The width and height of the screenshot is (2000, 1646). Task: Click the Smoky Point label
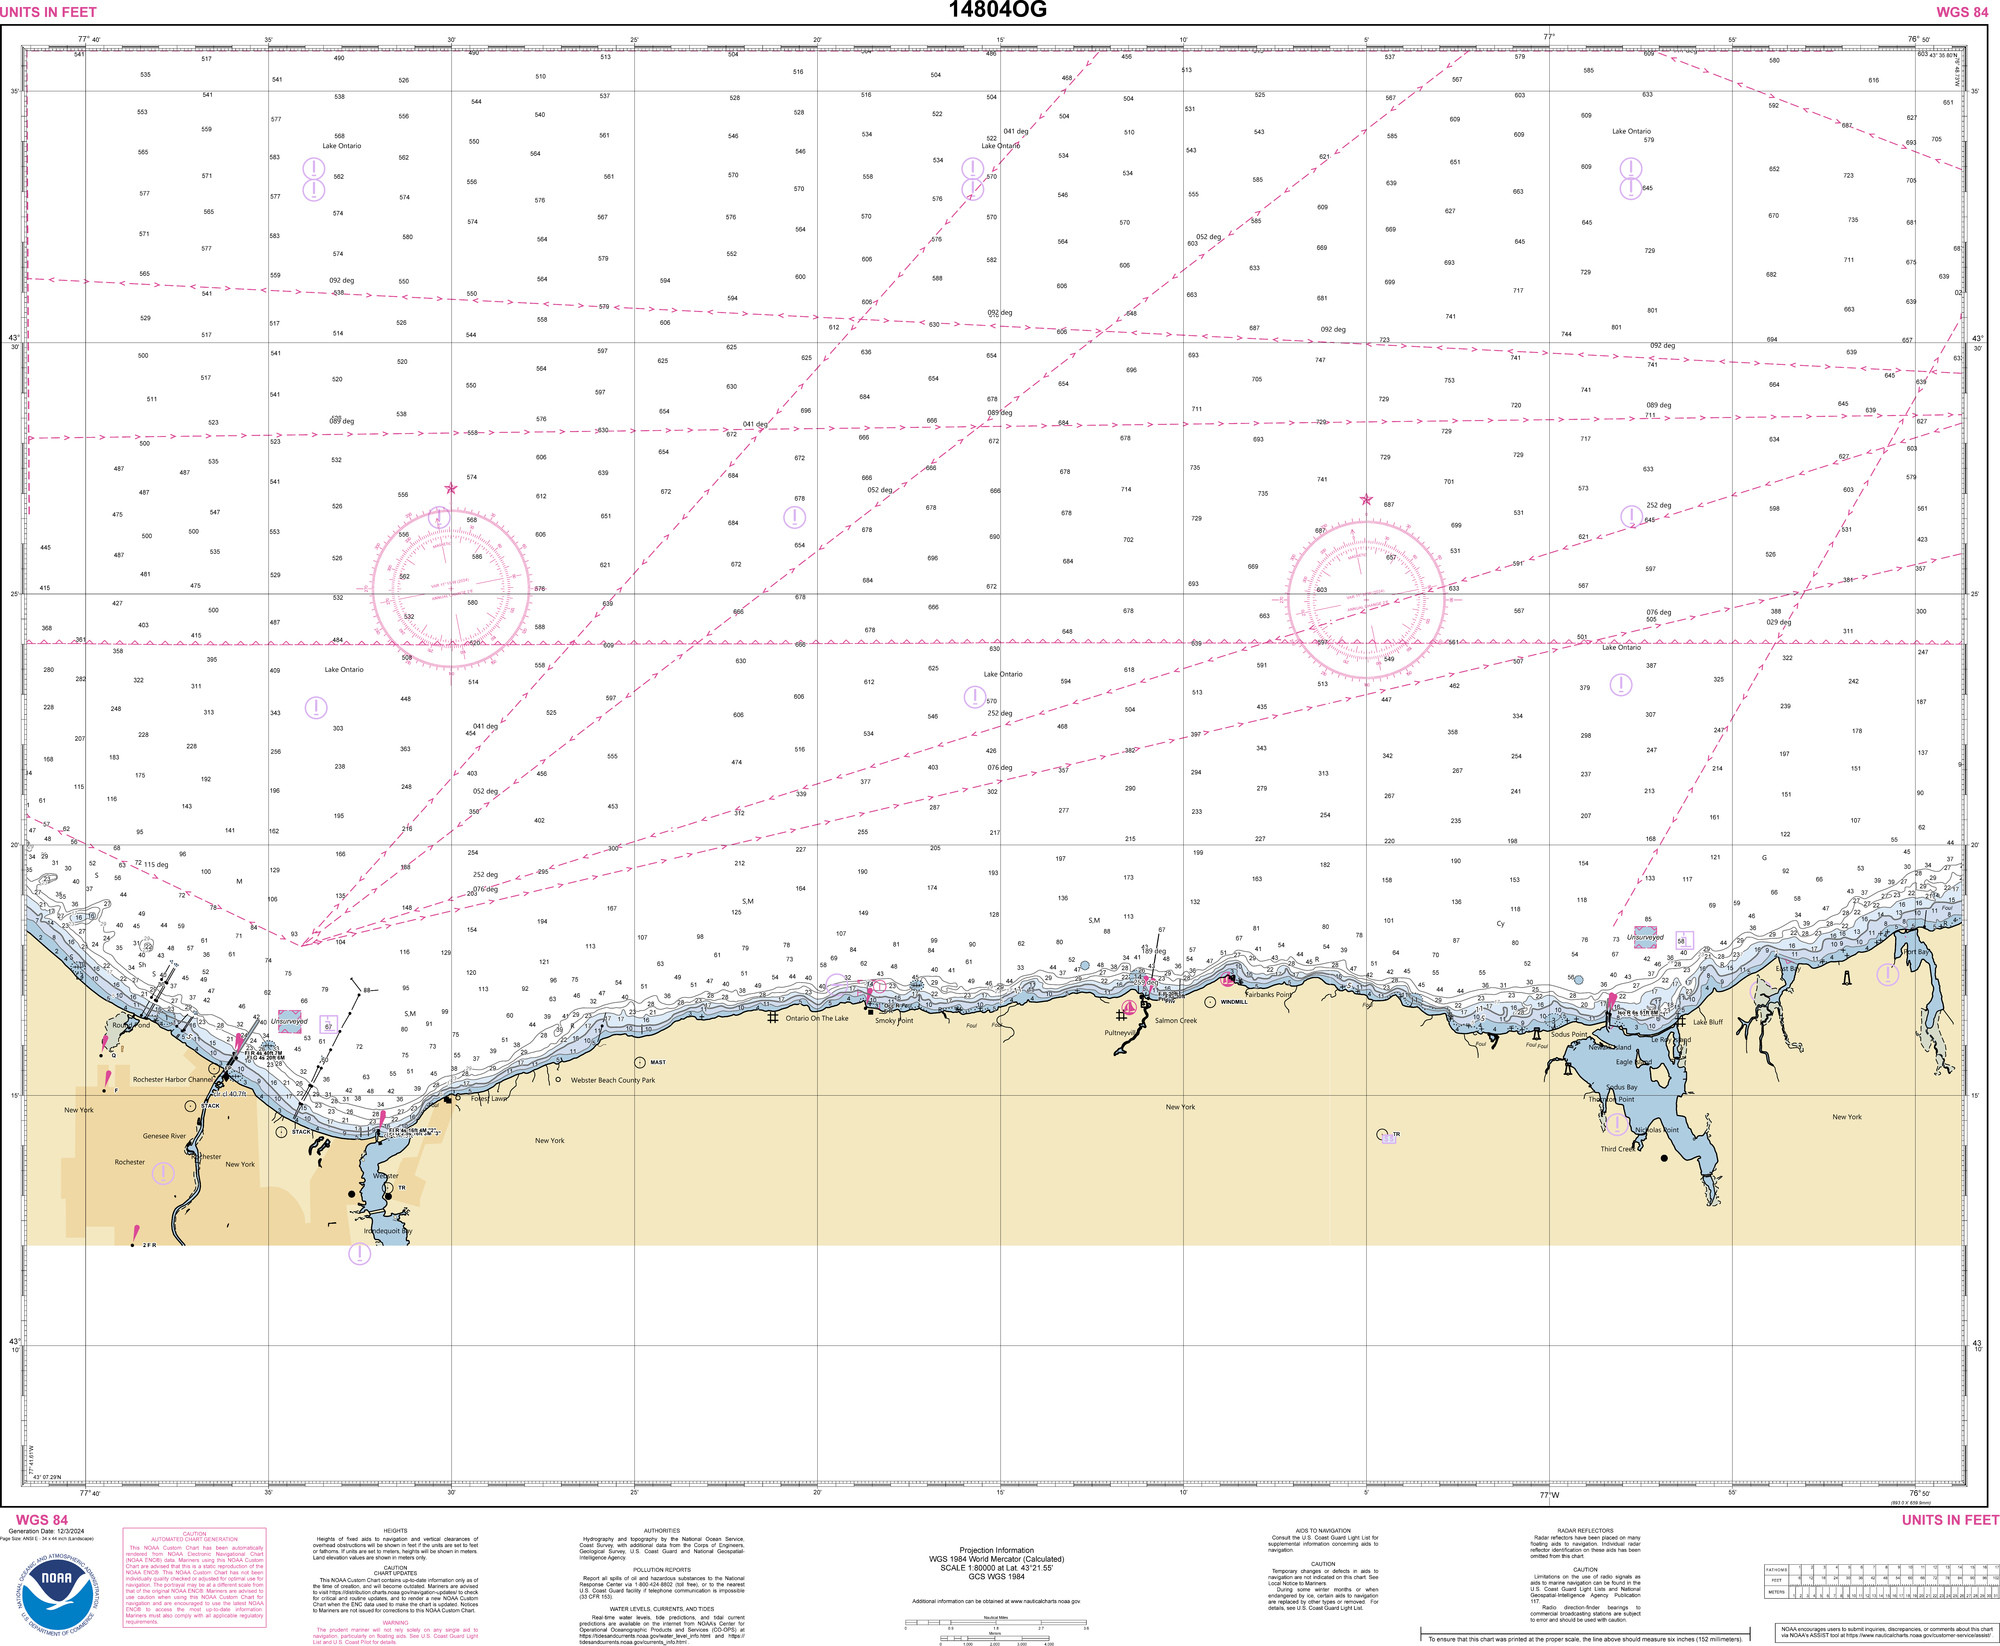click(894, 1021)
